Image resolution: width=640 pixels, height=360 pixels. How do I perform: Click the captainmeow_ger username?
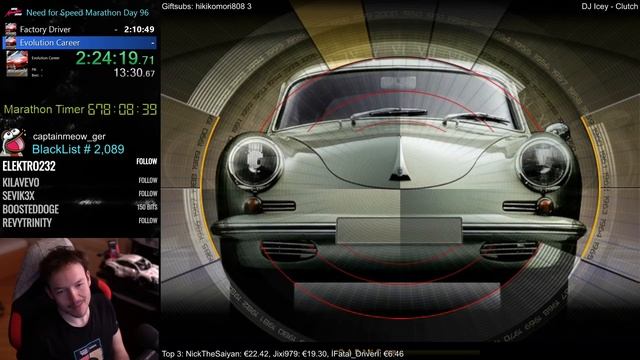click(69, 137)
